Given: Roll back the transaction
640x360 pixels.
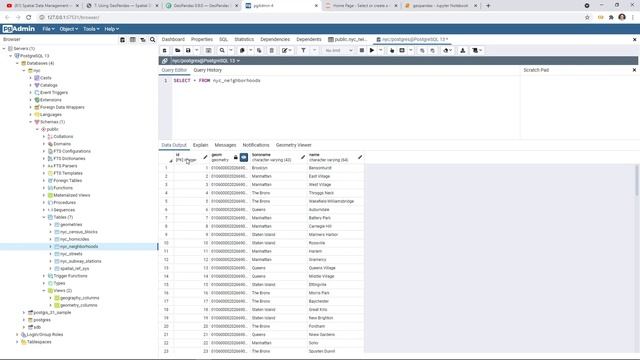Looking at the screenshot, I should pyautogui.click(x=433, y=51).
